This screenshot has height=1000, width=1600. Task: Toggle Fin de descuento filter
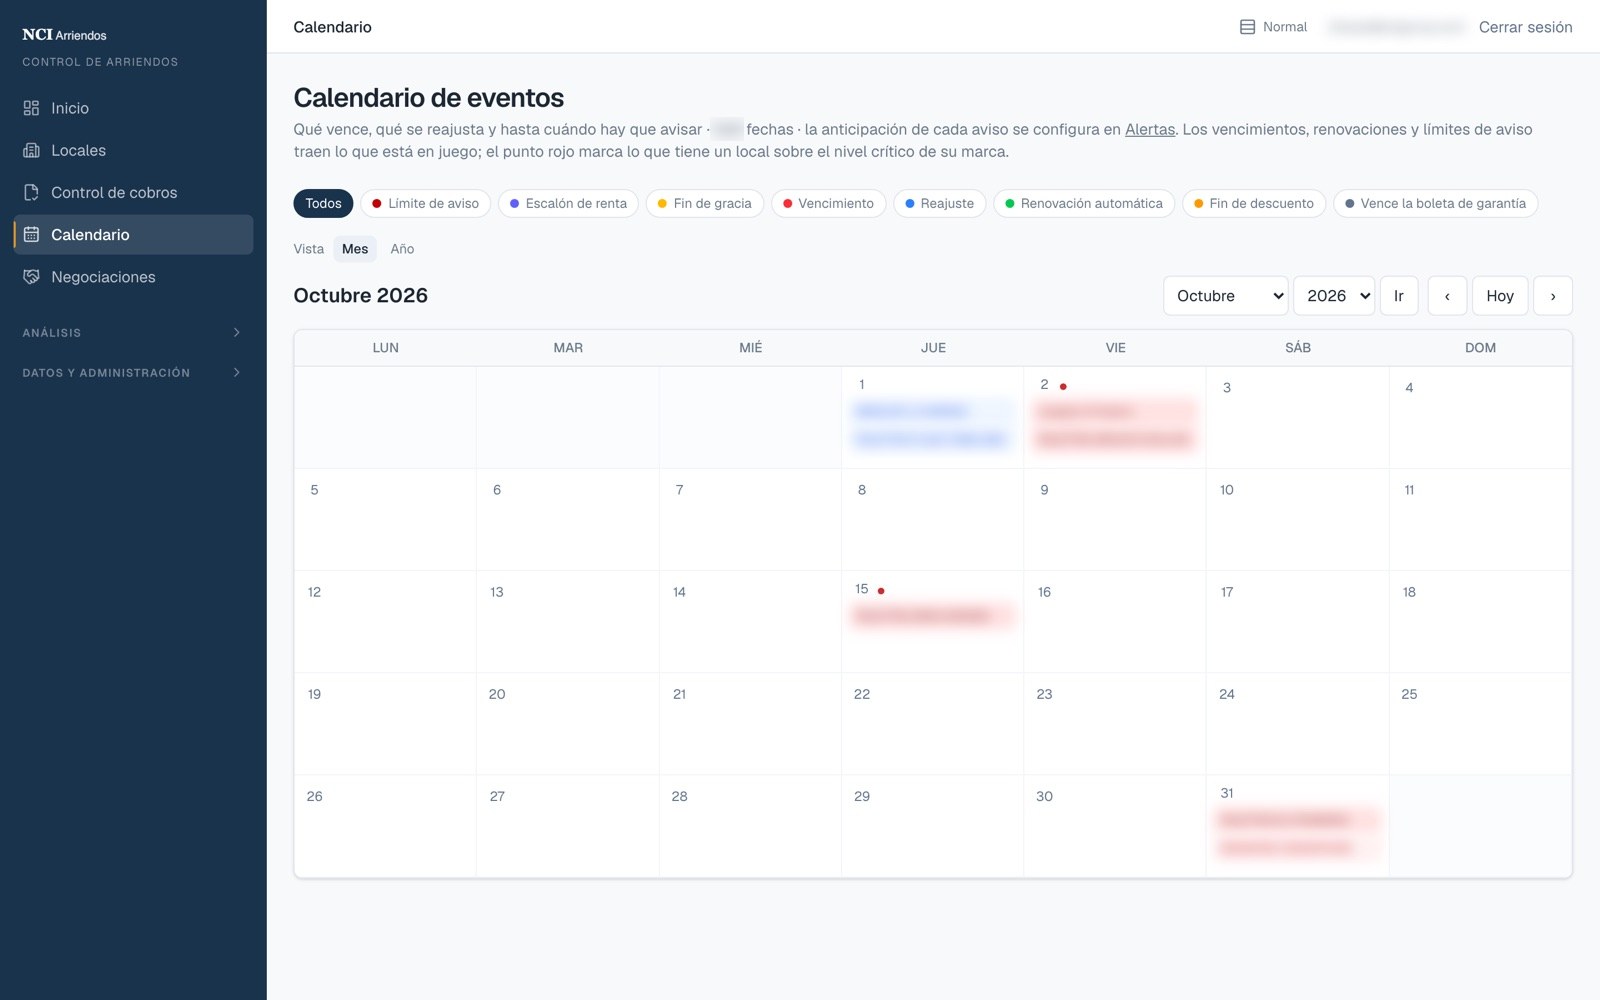[x=1254, y=203]
